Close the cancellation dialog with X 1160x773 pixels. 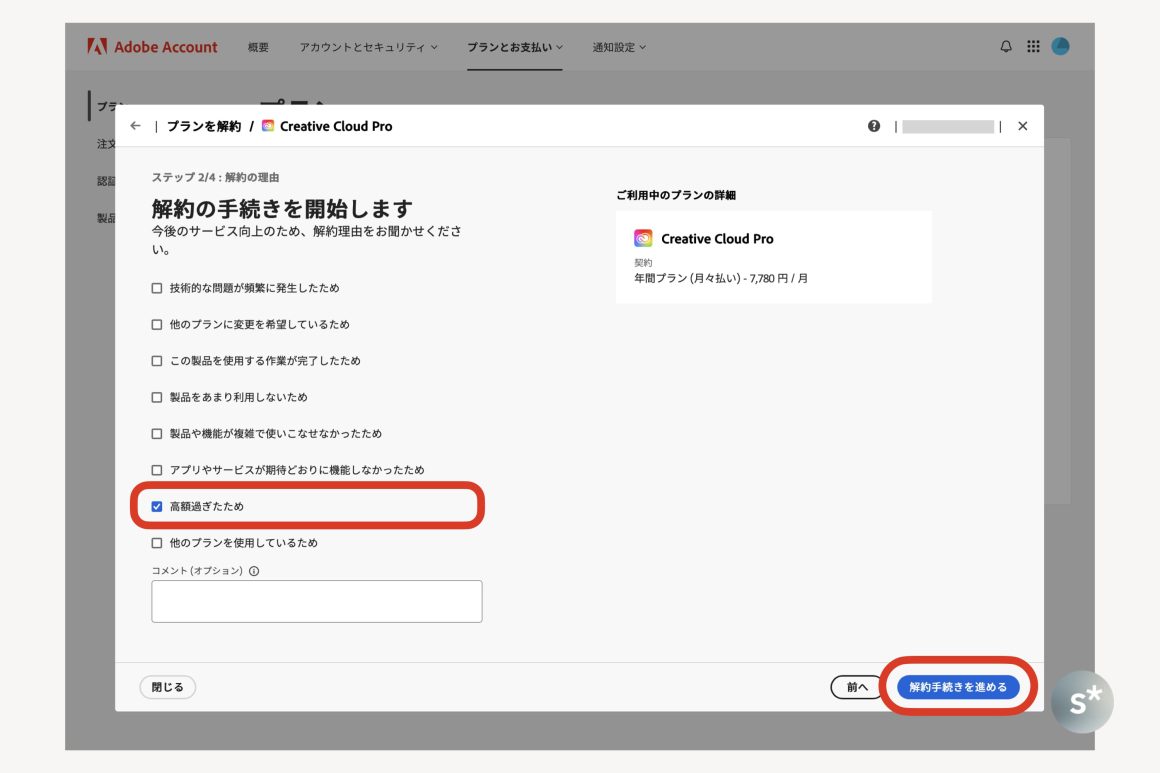pos(1022,126)
